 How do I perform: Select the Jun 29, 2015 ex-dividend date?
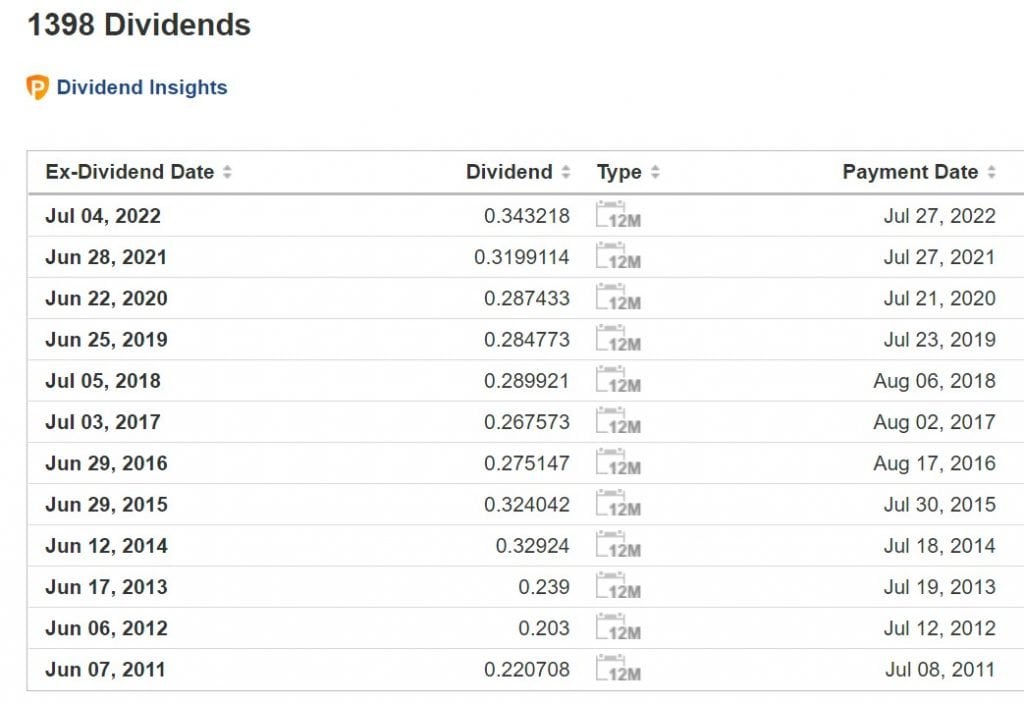coord(106,505)
